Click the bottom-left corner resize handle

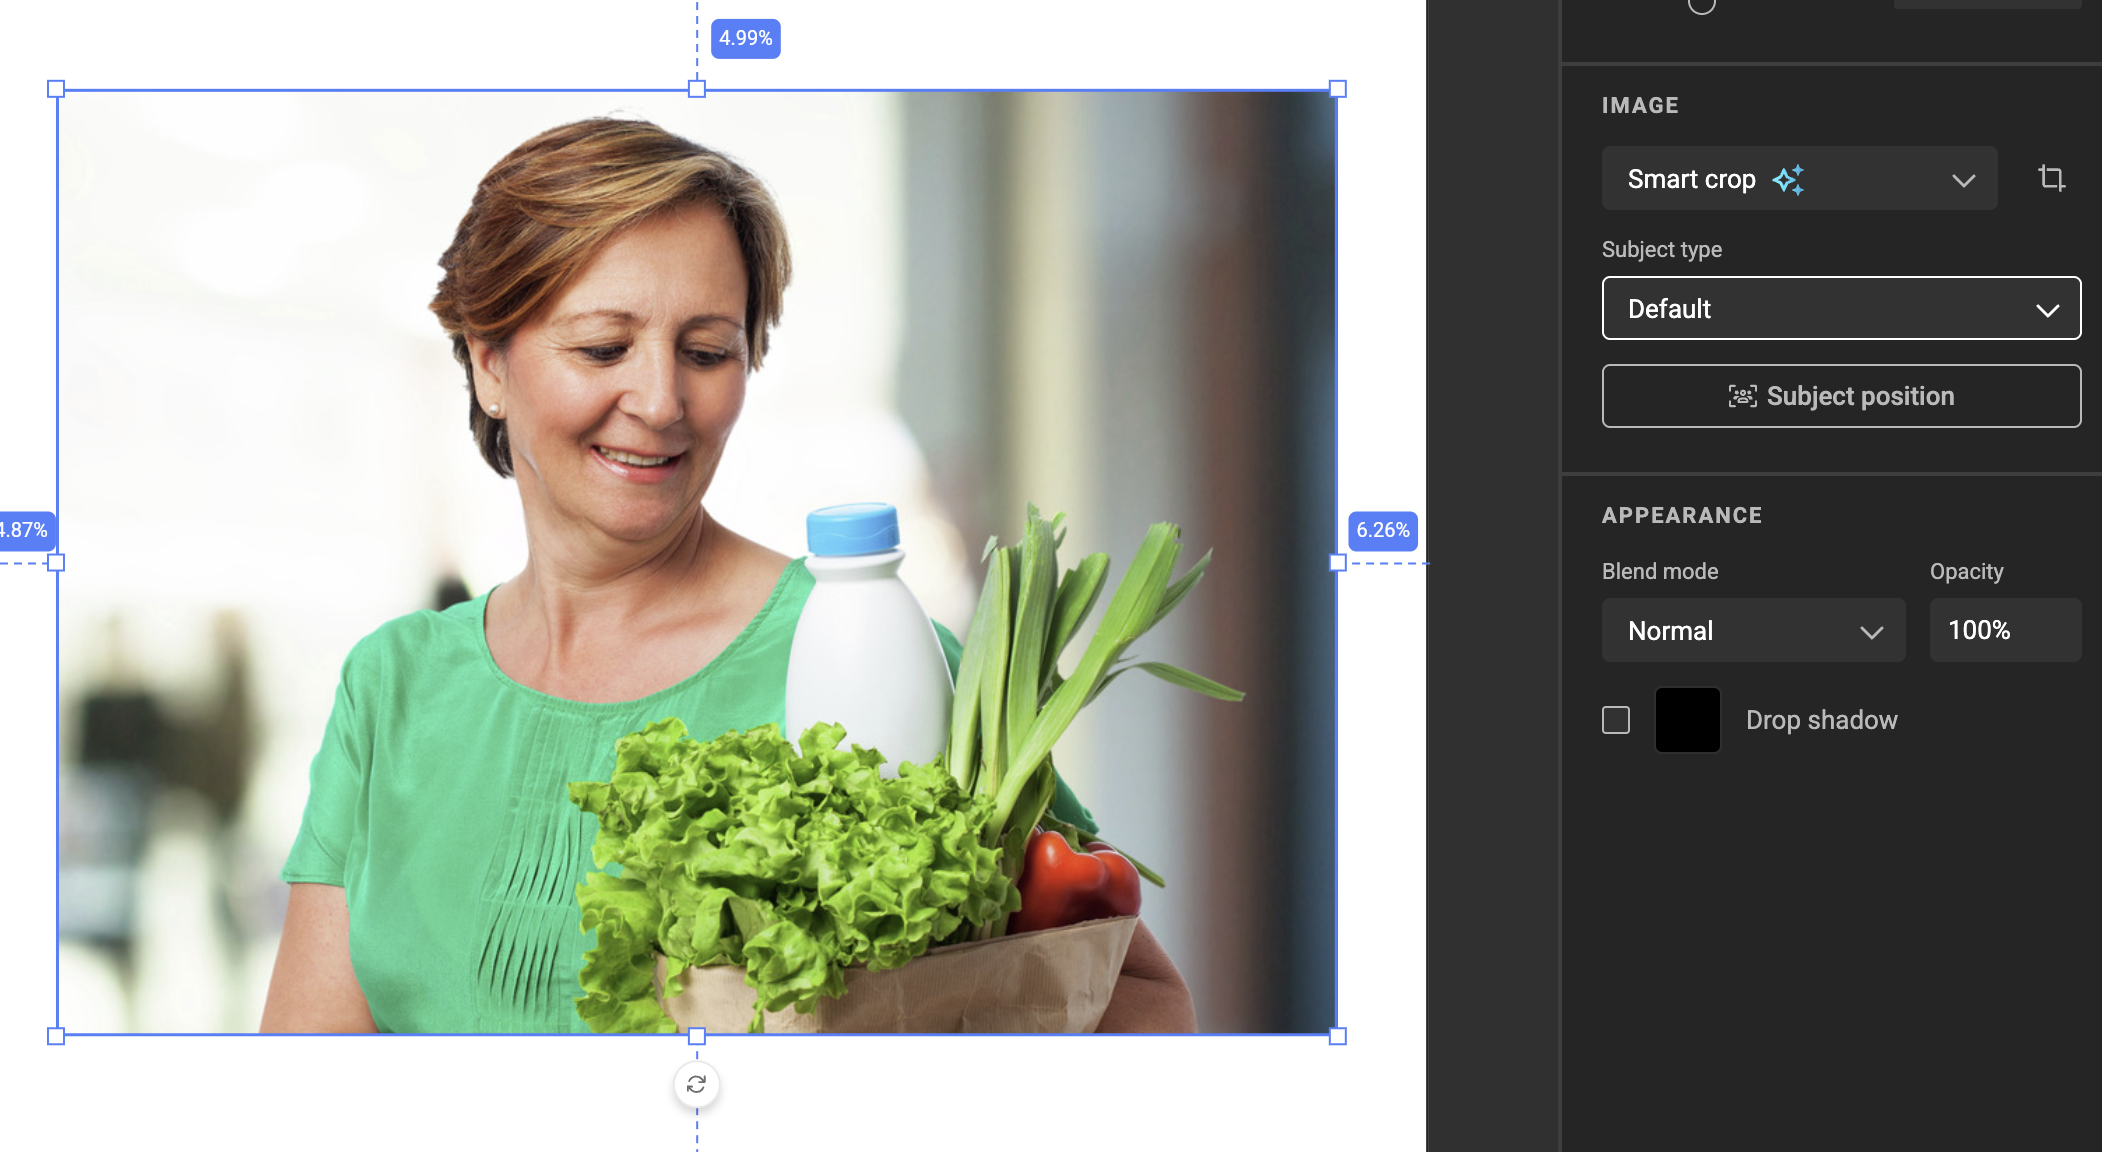tap(56, 1036)
